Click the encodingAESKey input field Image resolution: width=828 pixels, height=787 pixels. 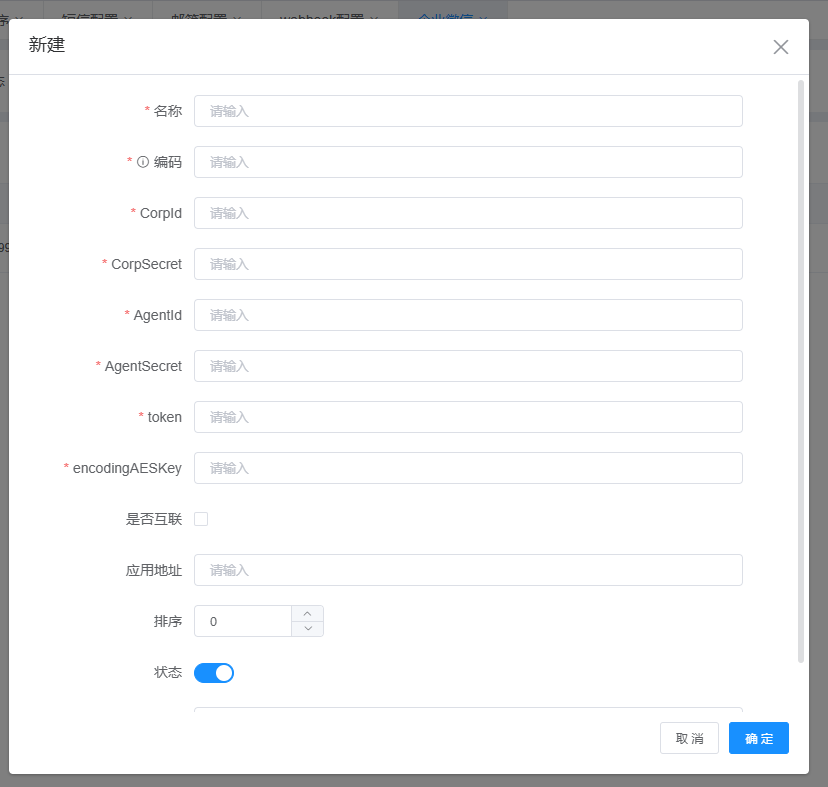468,468
